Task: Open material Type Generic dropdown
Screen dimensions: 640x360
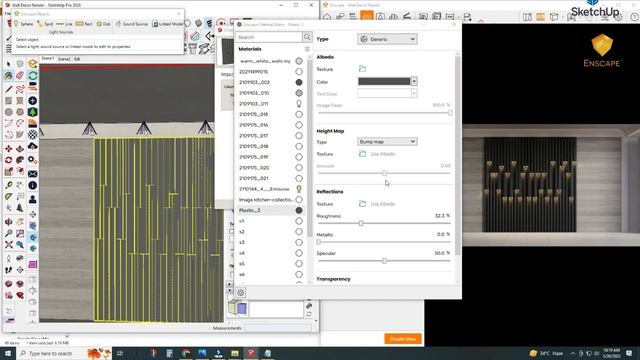Action: coord(387,39)
